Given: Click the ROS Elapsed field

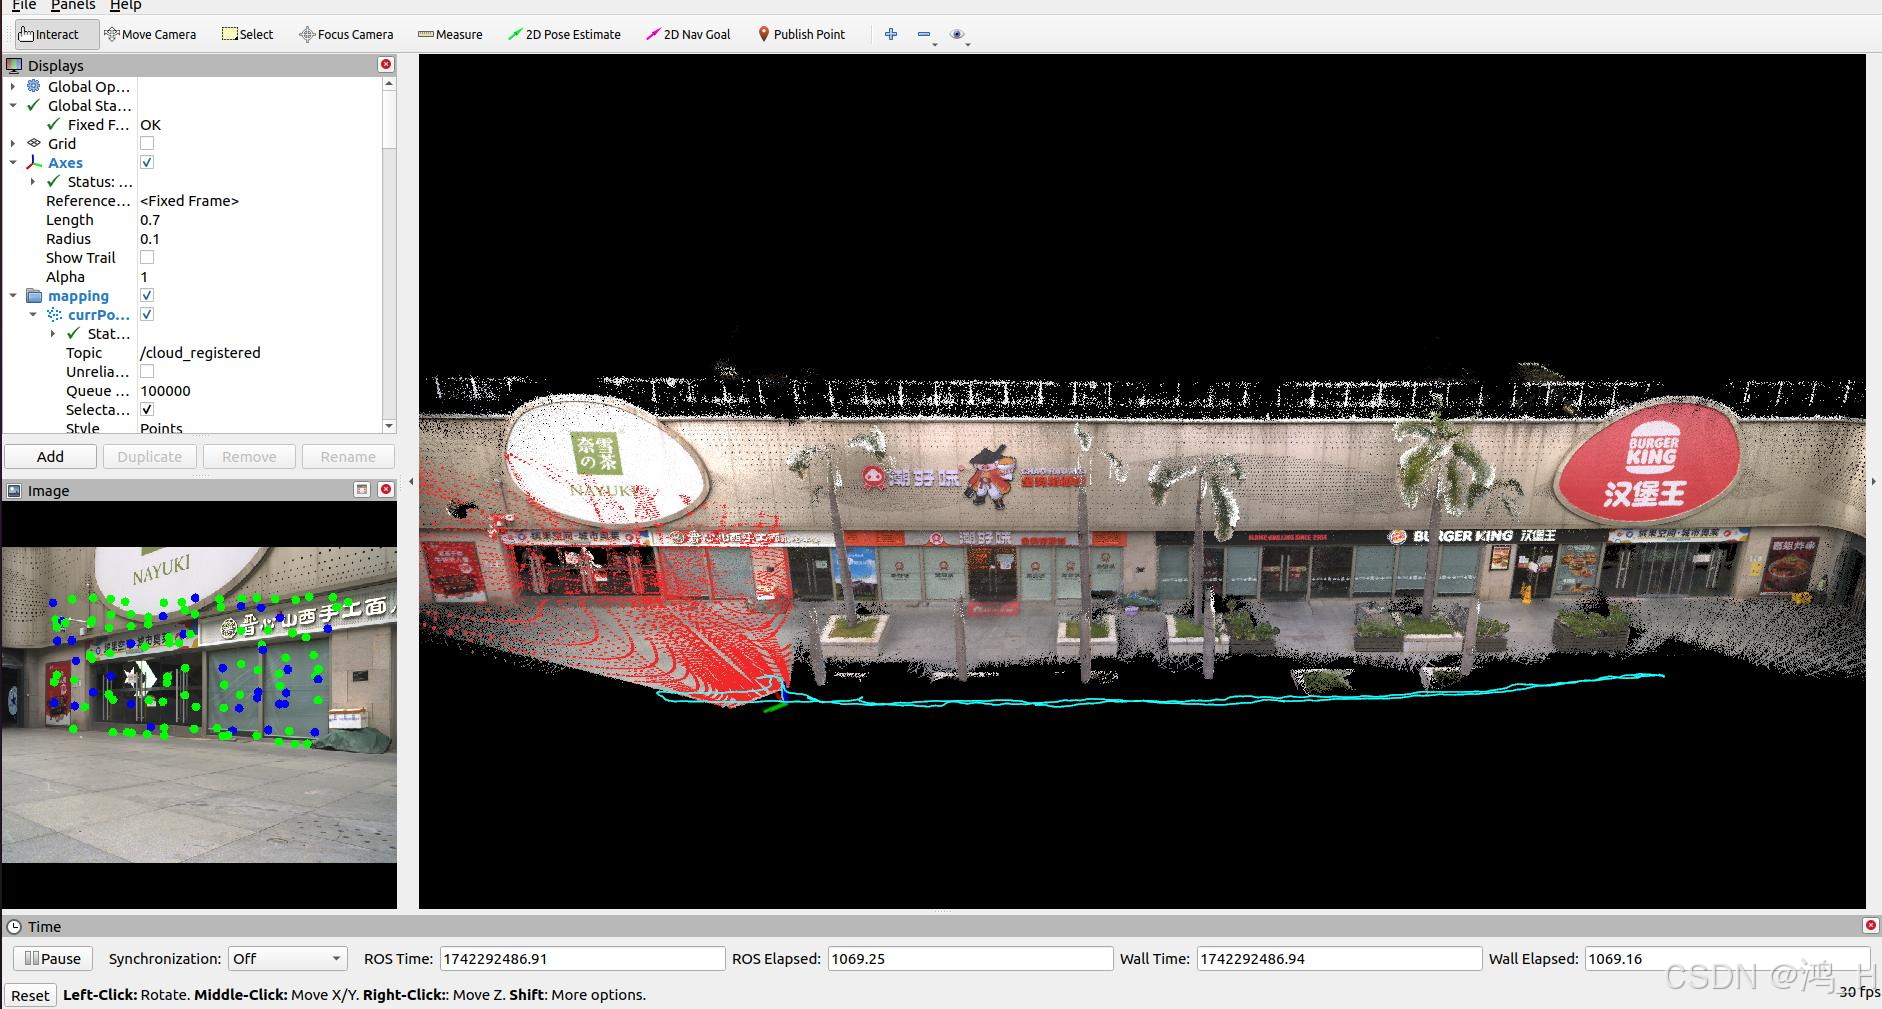Looking at the screenshot, I should (970, 958).
